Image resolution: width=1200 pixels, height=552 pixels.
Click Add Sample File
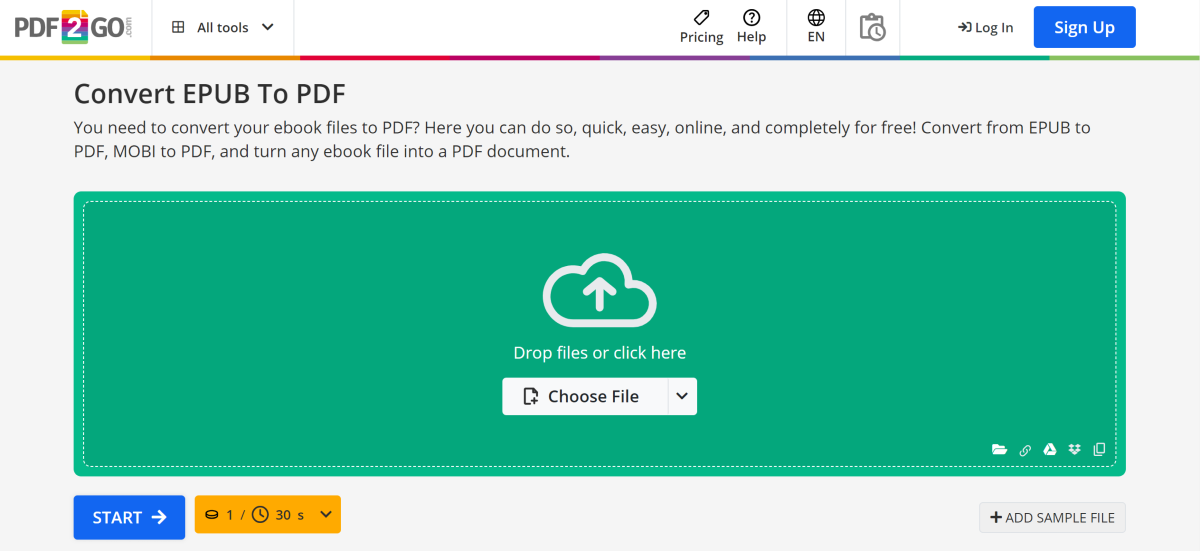(x=1052, y=517)
